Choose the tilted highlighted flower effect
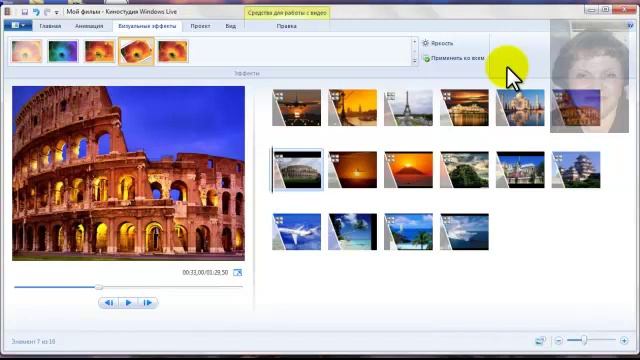This screenshot has width=640, height=360. [x=136, y=51]
